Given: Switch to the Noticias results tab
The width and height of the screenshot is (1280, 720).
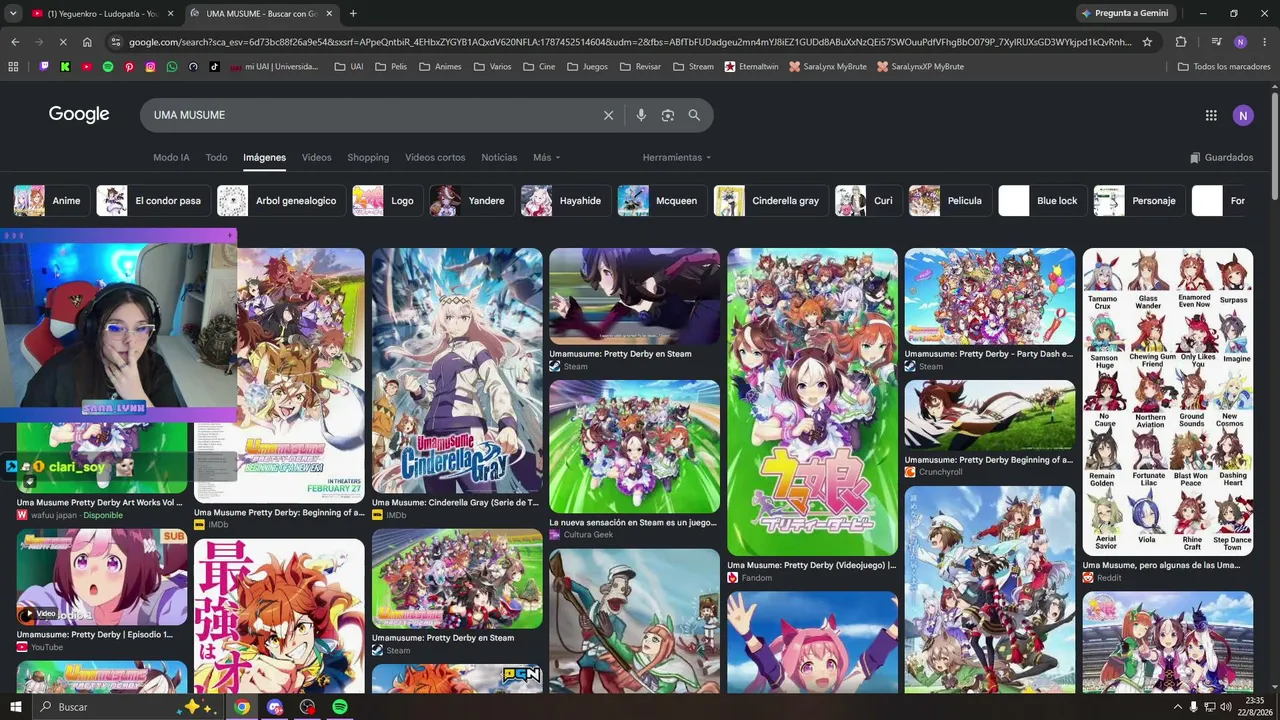Looking at the screenshot, I should point(499,157).
